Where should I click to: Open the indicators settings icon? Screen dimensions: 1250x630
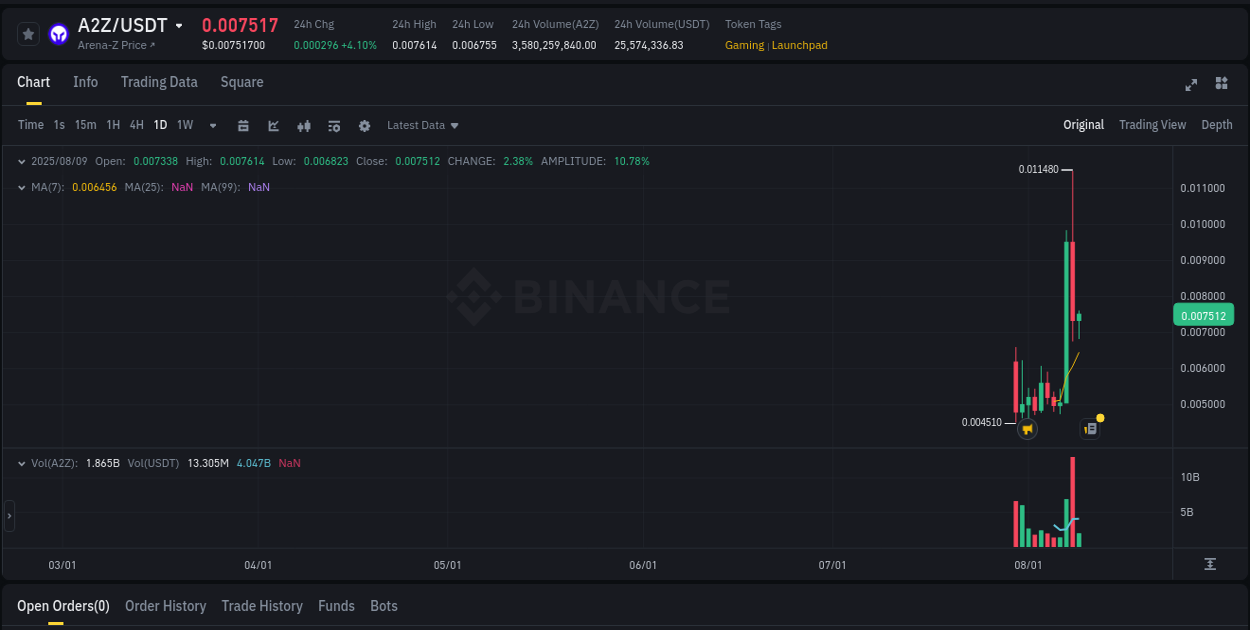(333, 125)
